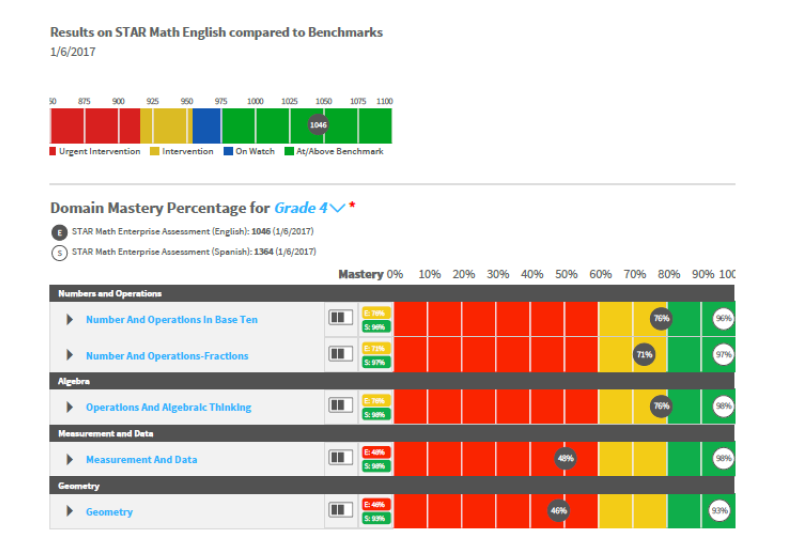805x541 pixels.
Task: Expand Operations And Algebraic Thinking row
Action: pyautogui.click(x=69, y=407)
